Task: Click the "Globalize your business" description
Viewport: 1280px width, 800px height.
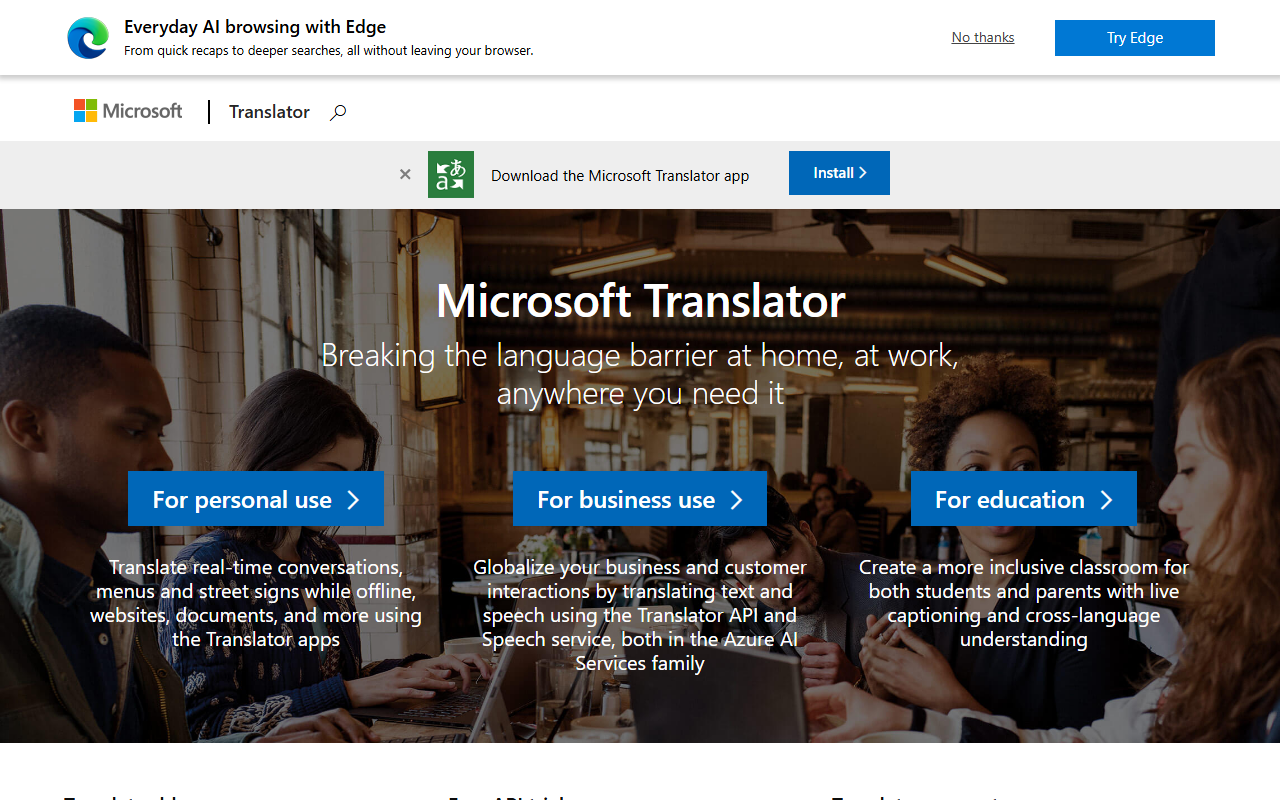Action: 640,615
